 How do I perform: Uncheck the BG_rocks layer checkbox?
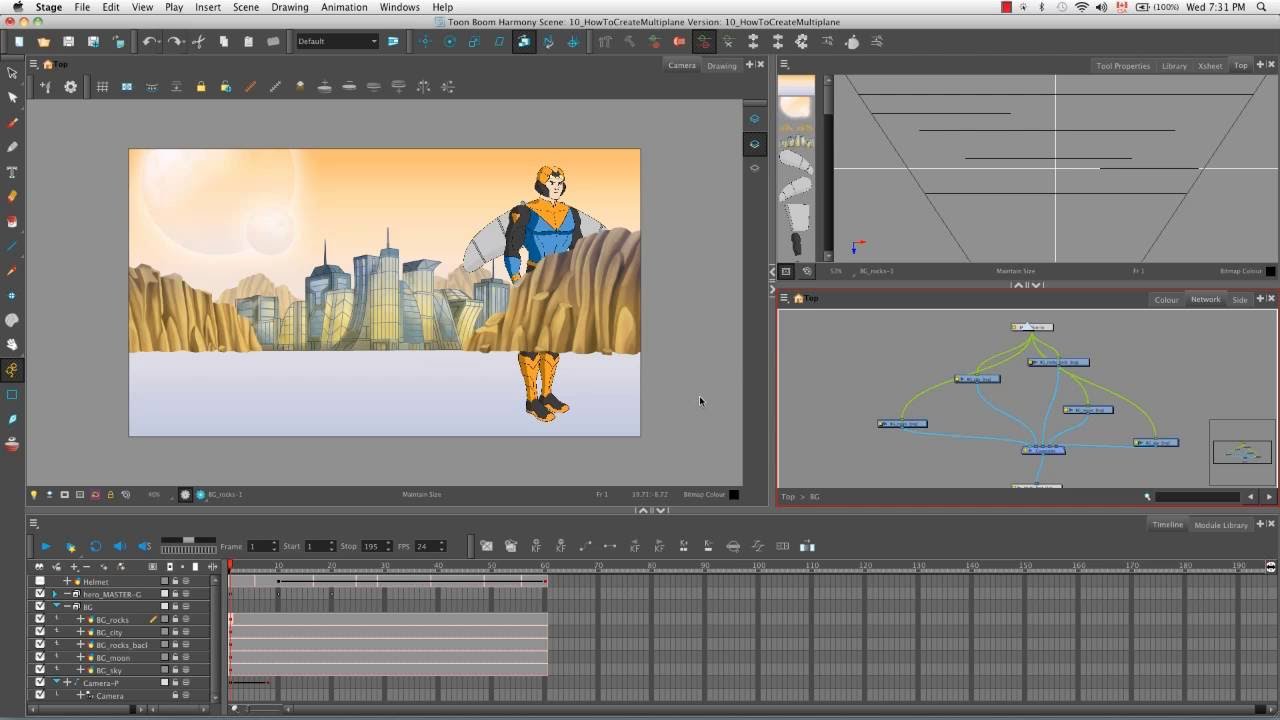click(x=40, y=619)
